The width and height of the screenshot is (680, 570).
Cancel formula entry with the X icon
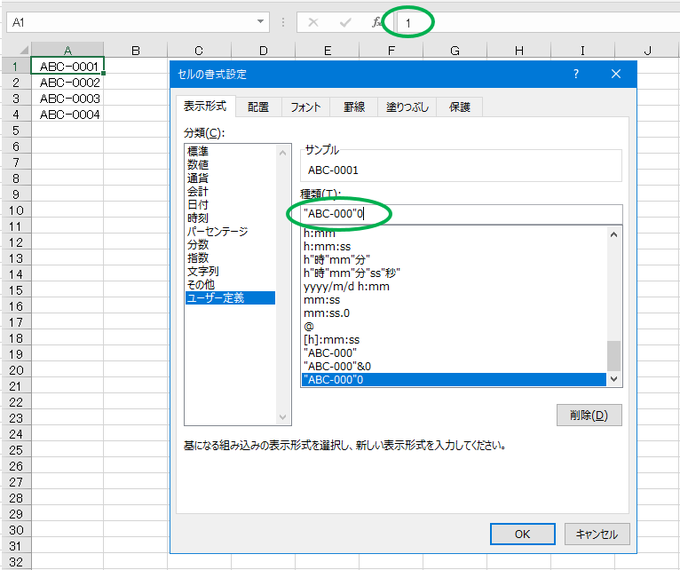[313, 22]
